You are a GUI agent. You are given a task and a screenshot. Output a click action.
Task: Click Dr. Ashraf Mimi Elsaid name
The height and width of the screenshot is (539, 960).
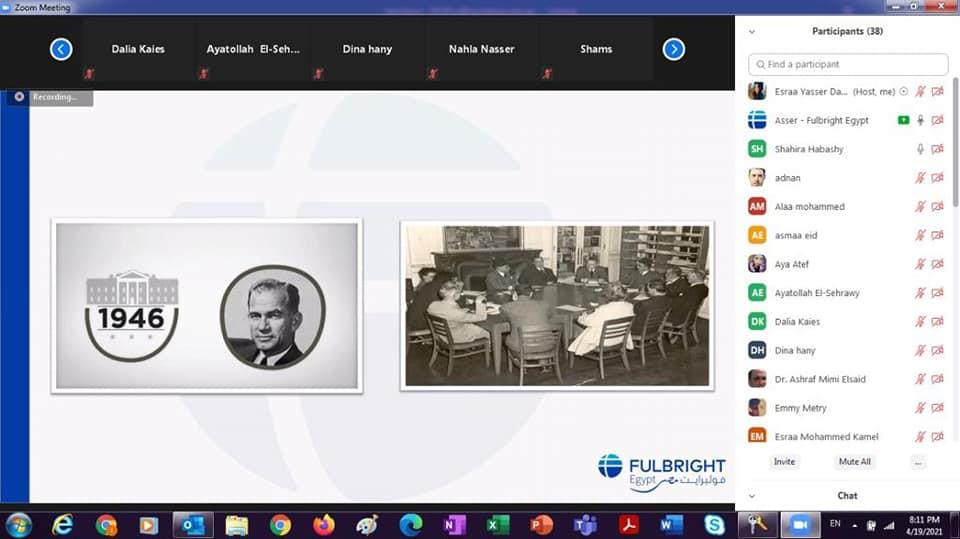pyautogui.click(x=820, y=379)
